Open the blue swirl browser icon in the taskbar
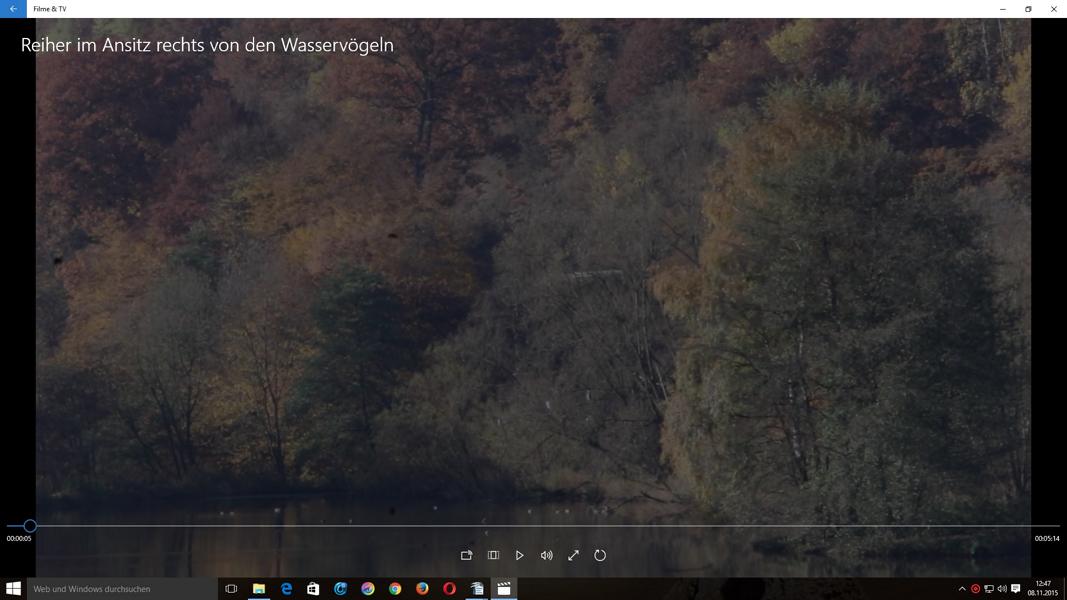 (x=340, y=588)
